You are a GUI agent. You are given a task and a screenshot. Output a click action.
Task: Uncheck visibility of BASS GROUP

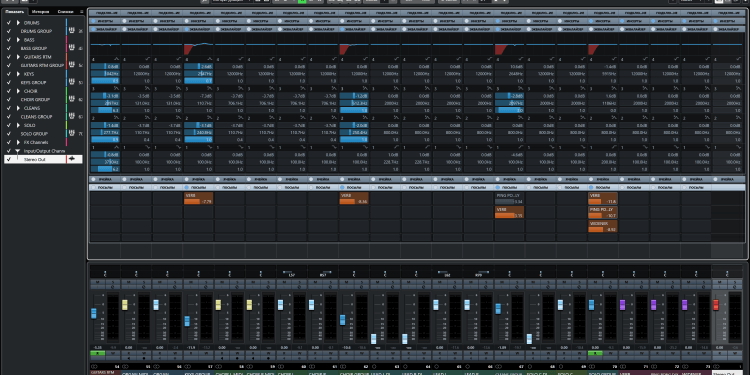pos(9,48)
